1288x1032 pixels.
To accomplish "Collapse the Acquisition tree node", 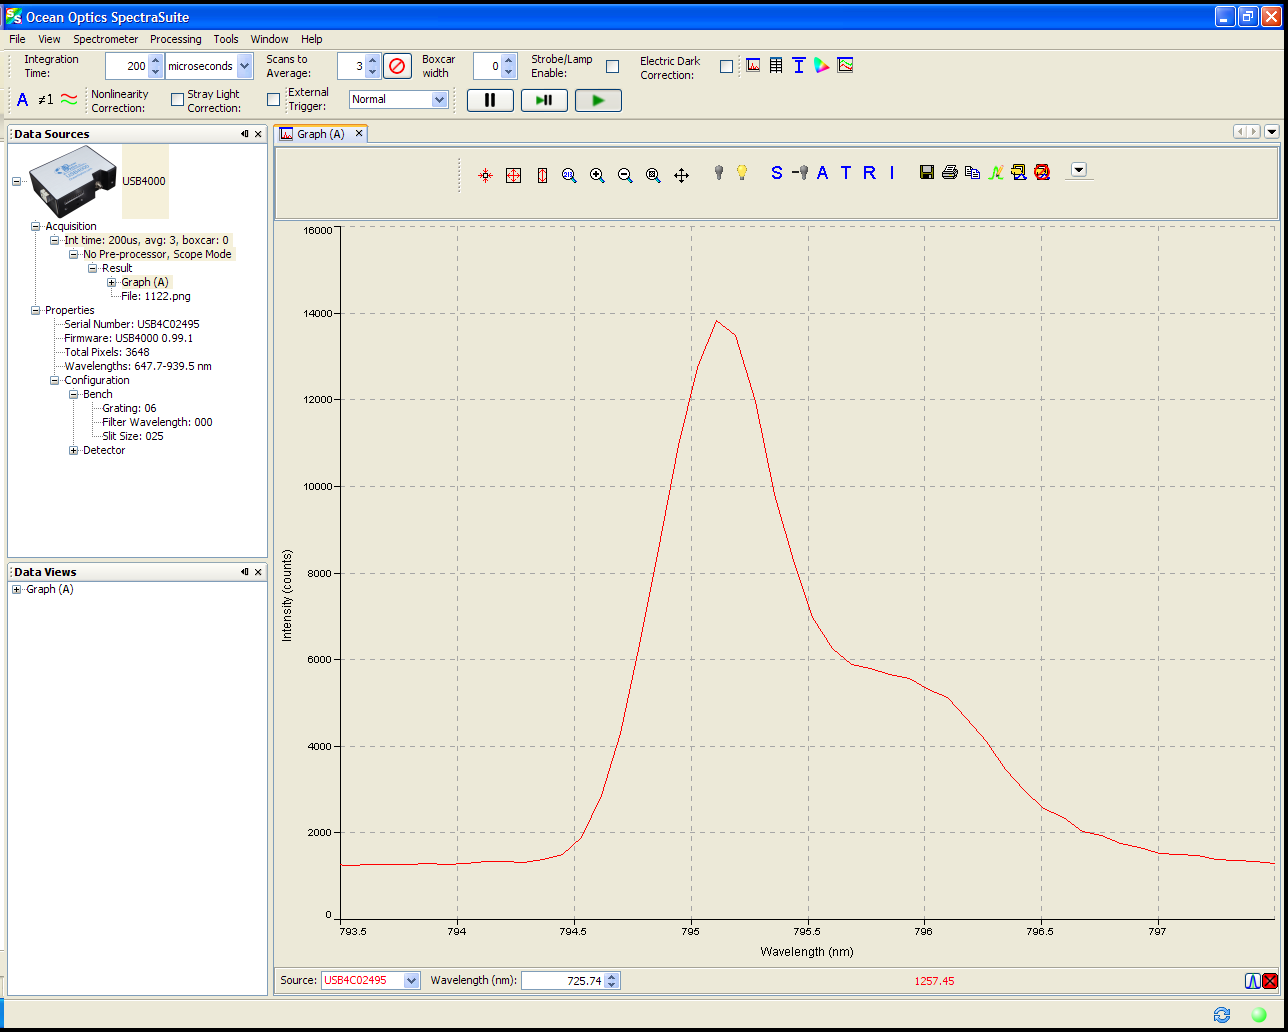I will pos(36,226).
